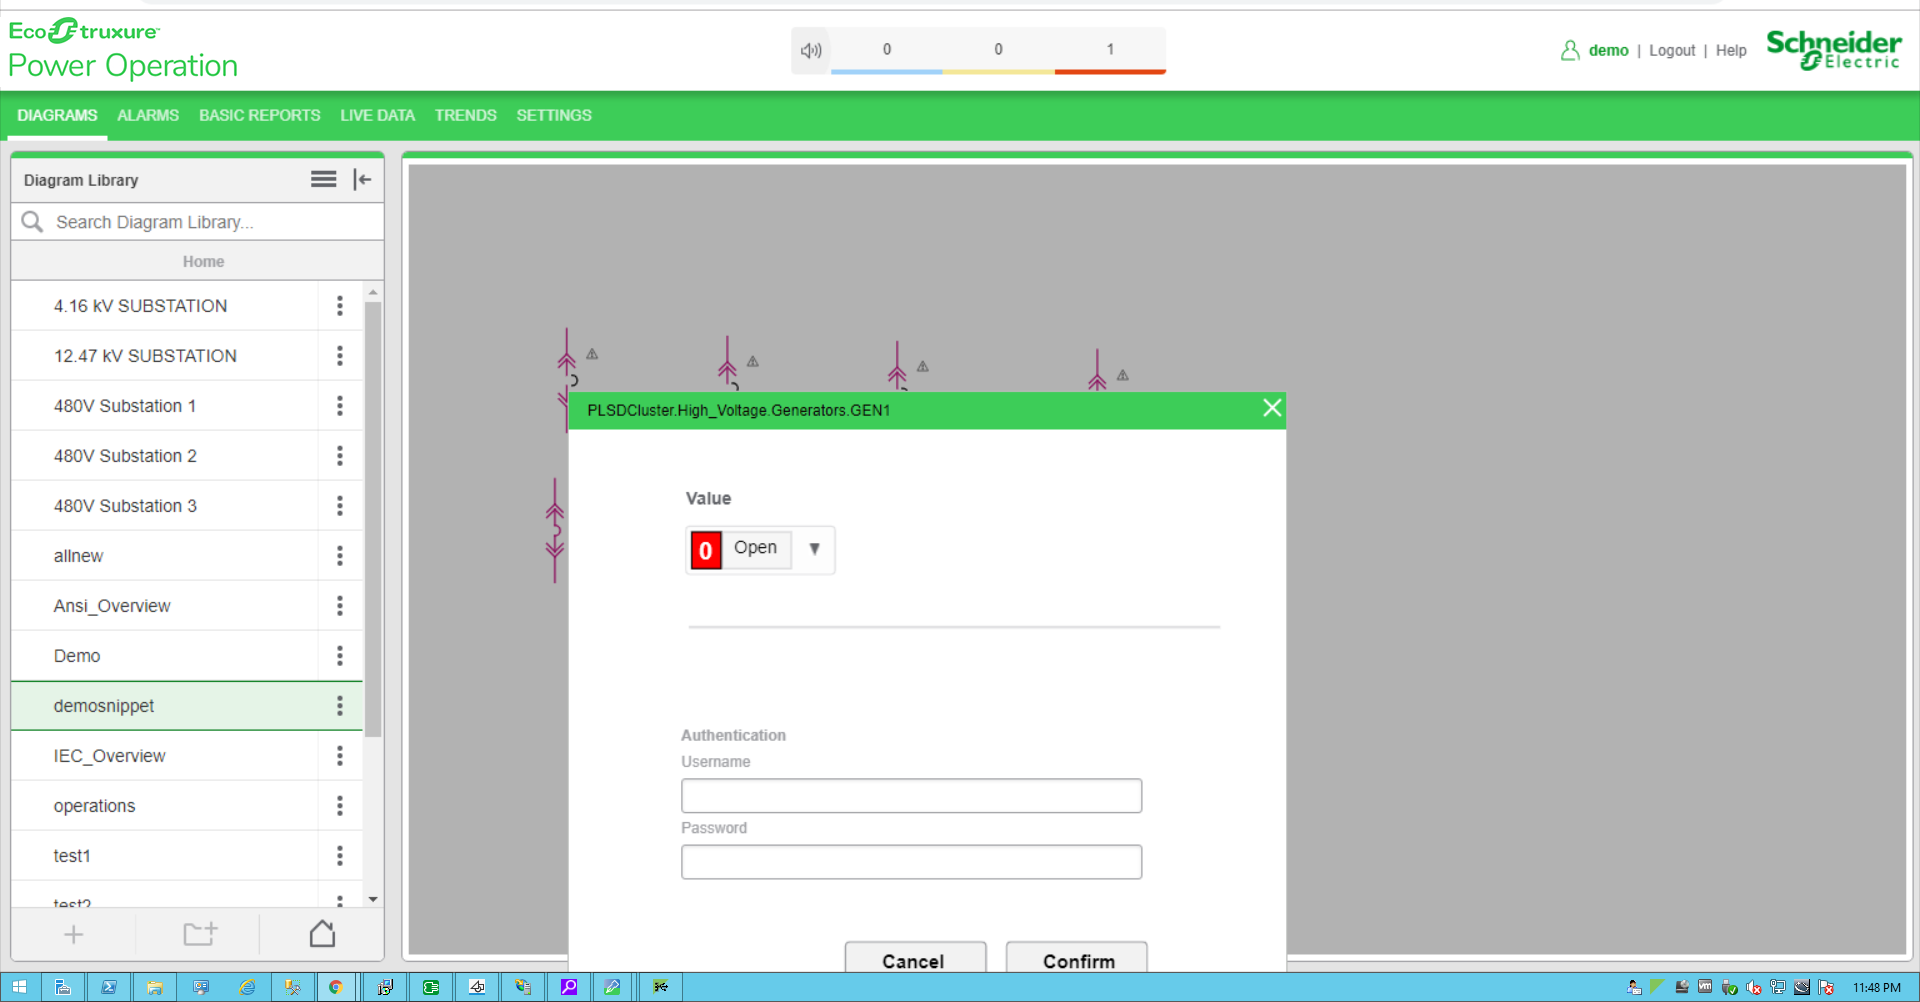Viewport: 1920px width, 1002px height.
Task: Open the magenta magnifier taskbar app
Action: click(569, 987)
